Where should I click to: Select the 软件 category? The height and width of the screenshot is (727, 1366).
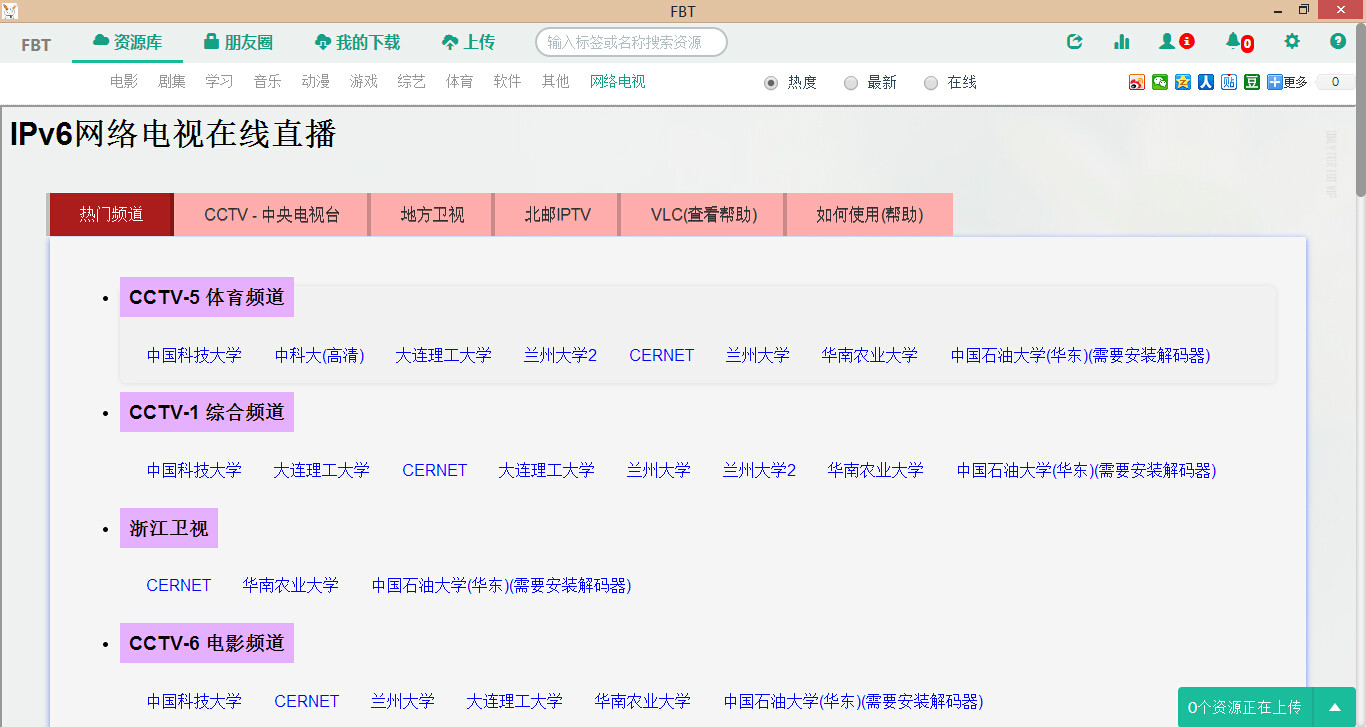pyautogui.click(x=508, y=82)
